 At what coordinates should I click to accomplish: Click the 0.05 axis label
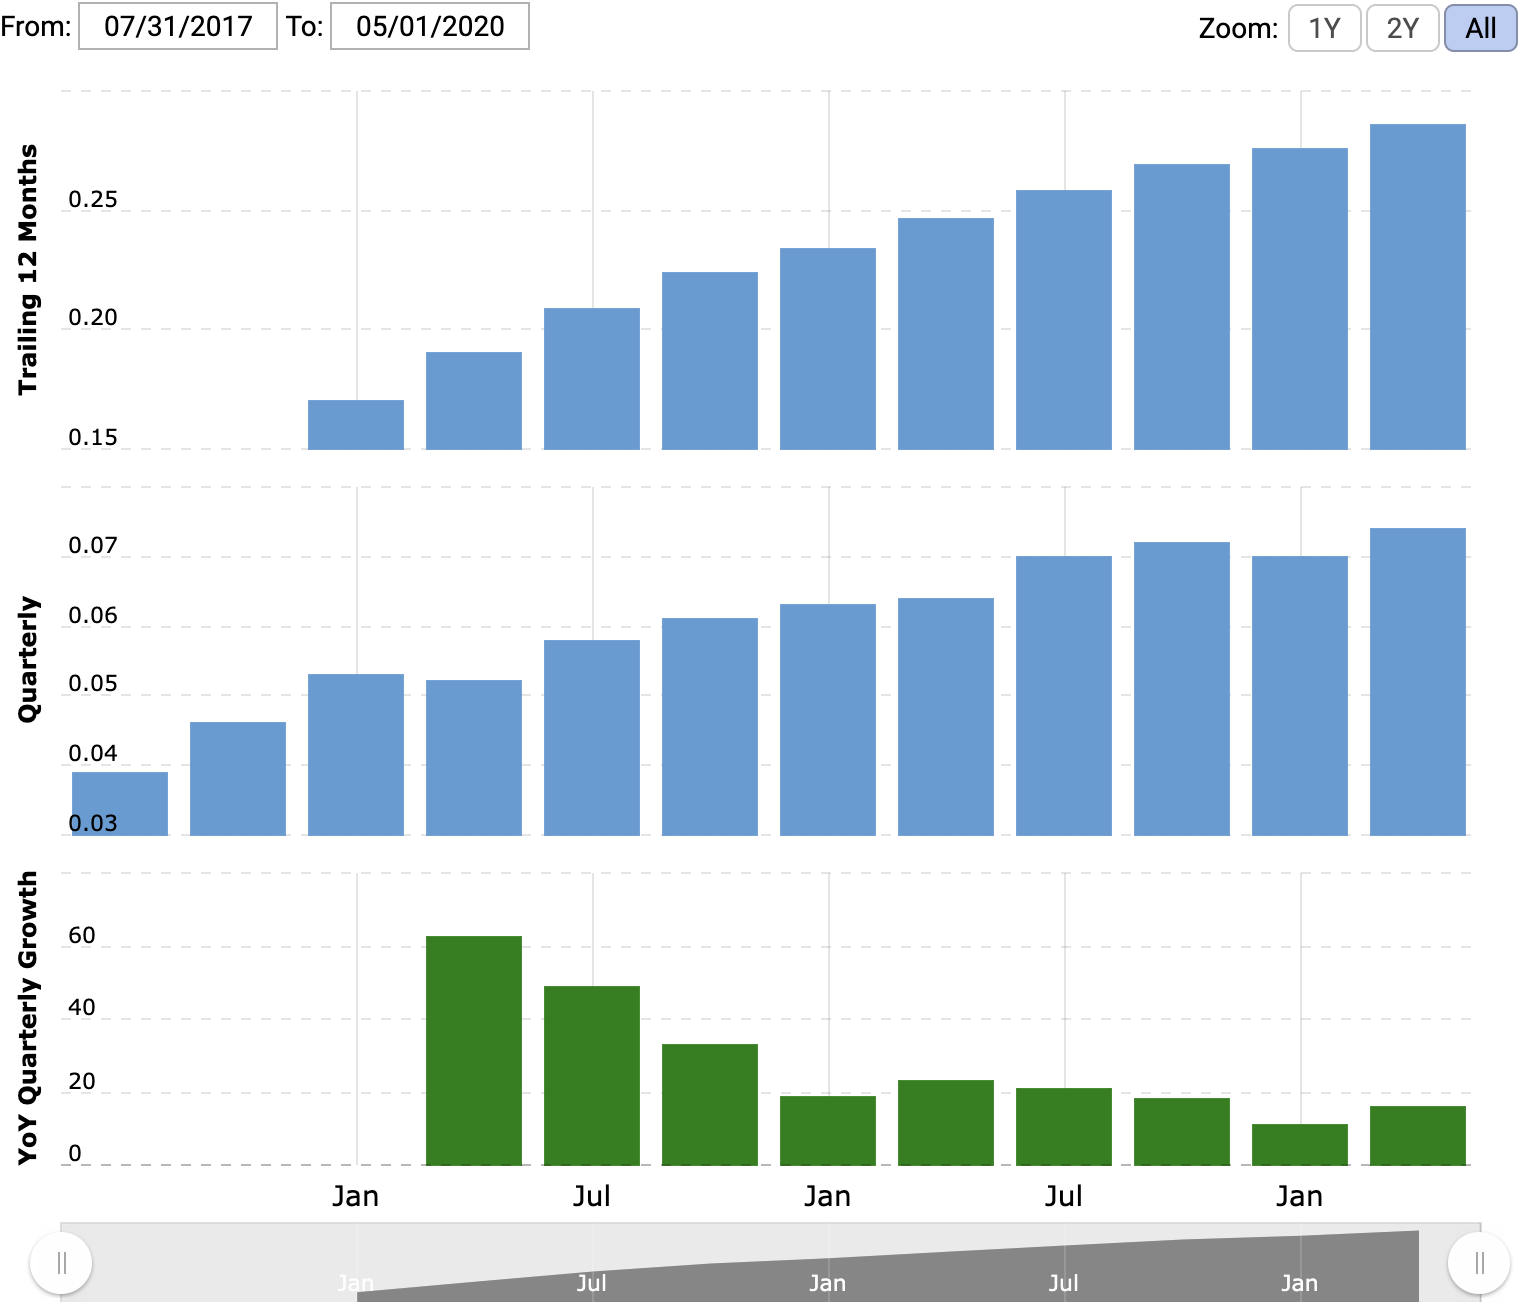click(93, 684)
